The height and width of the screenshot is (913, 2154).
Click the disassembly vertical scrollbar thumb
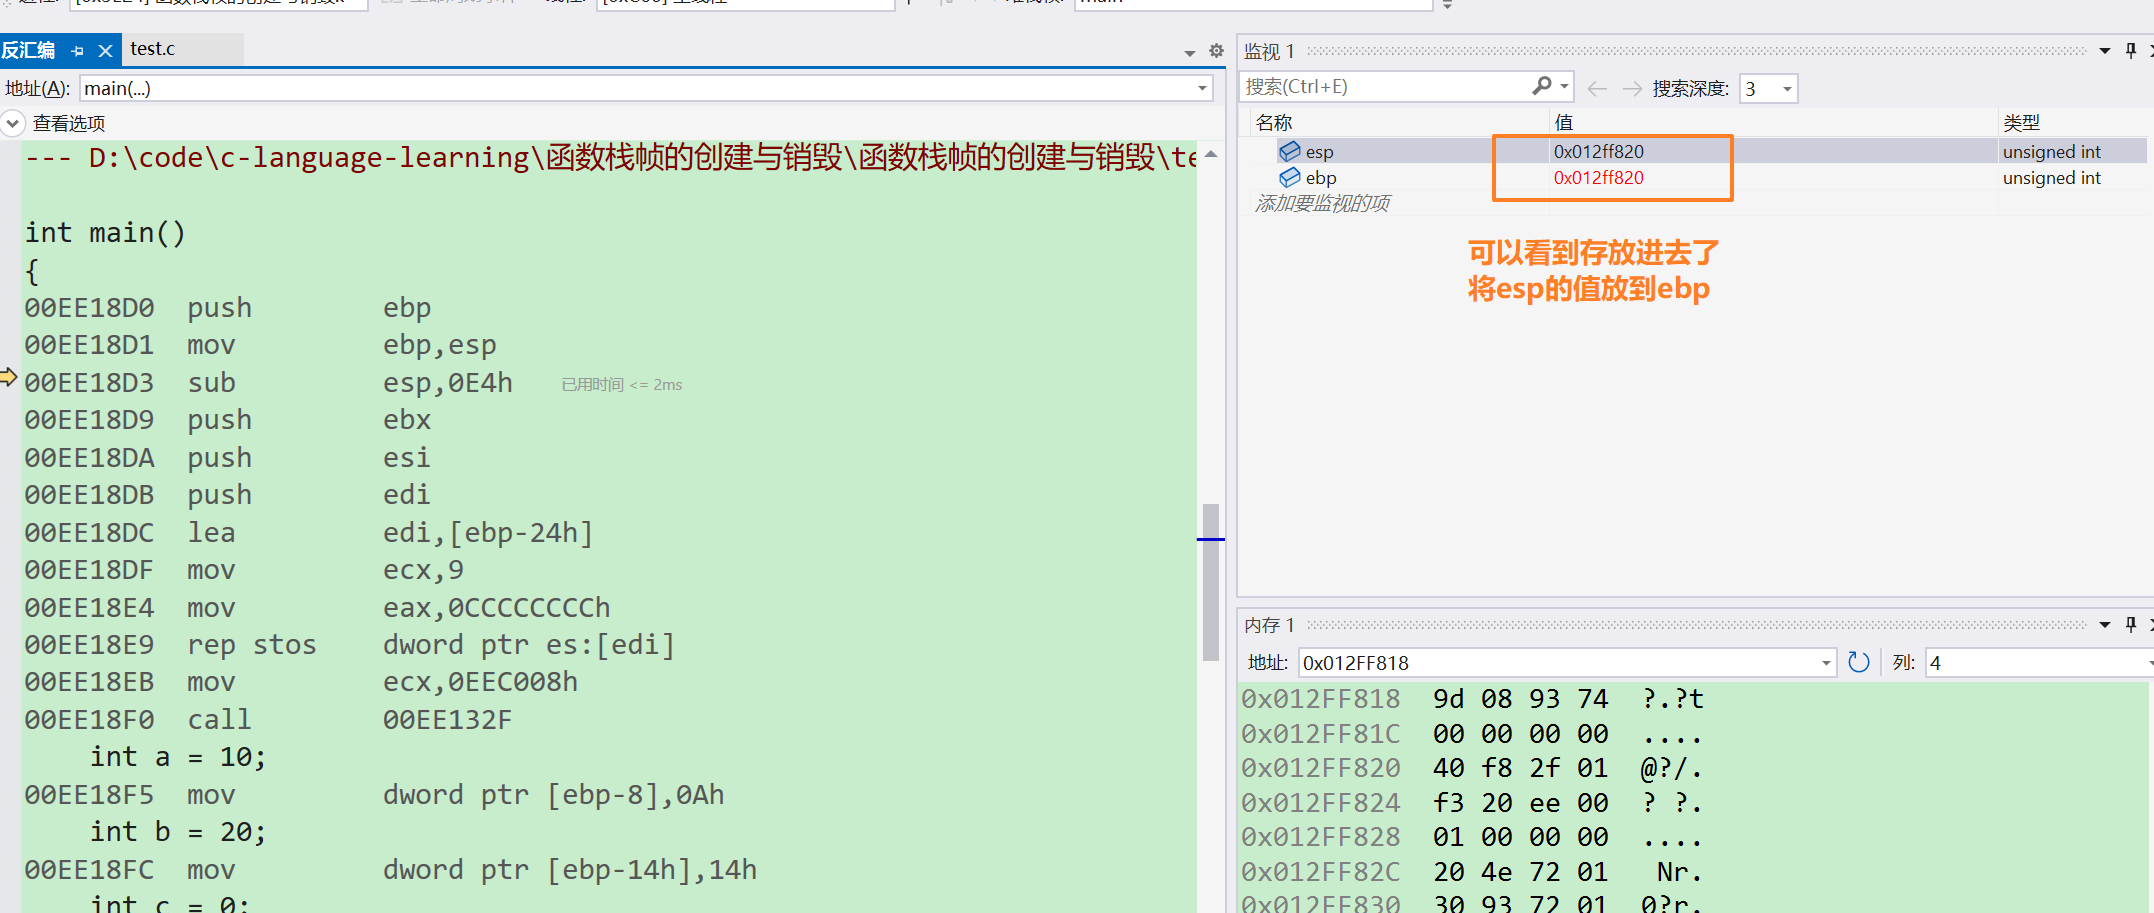1210,582
